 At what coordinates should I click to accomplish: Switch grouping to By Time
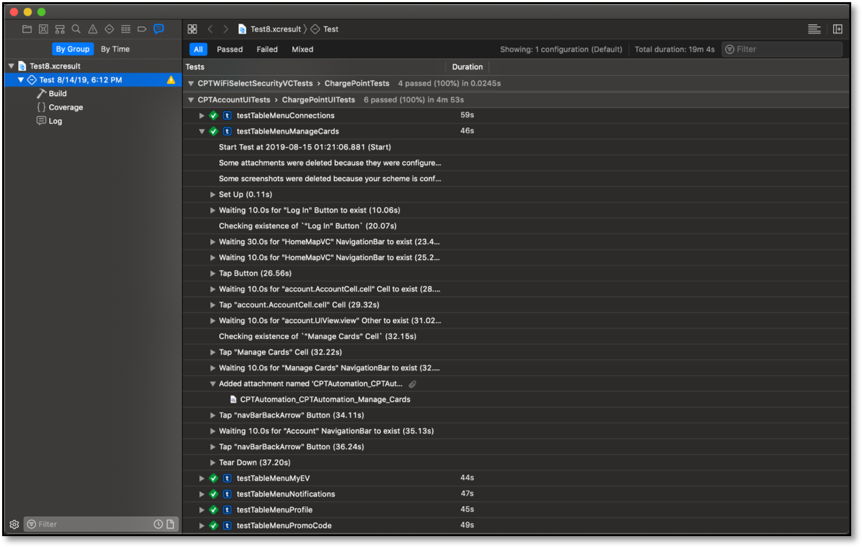(x=115, y=49)
